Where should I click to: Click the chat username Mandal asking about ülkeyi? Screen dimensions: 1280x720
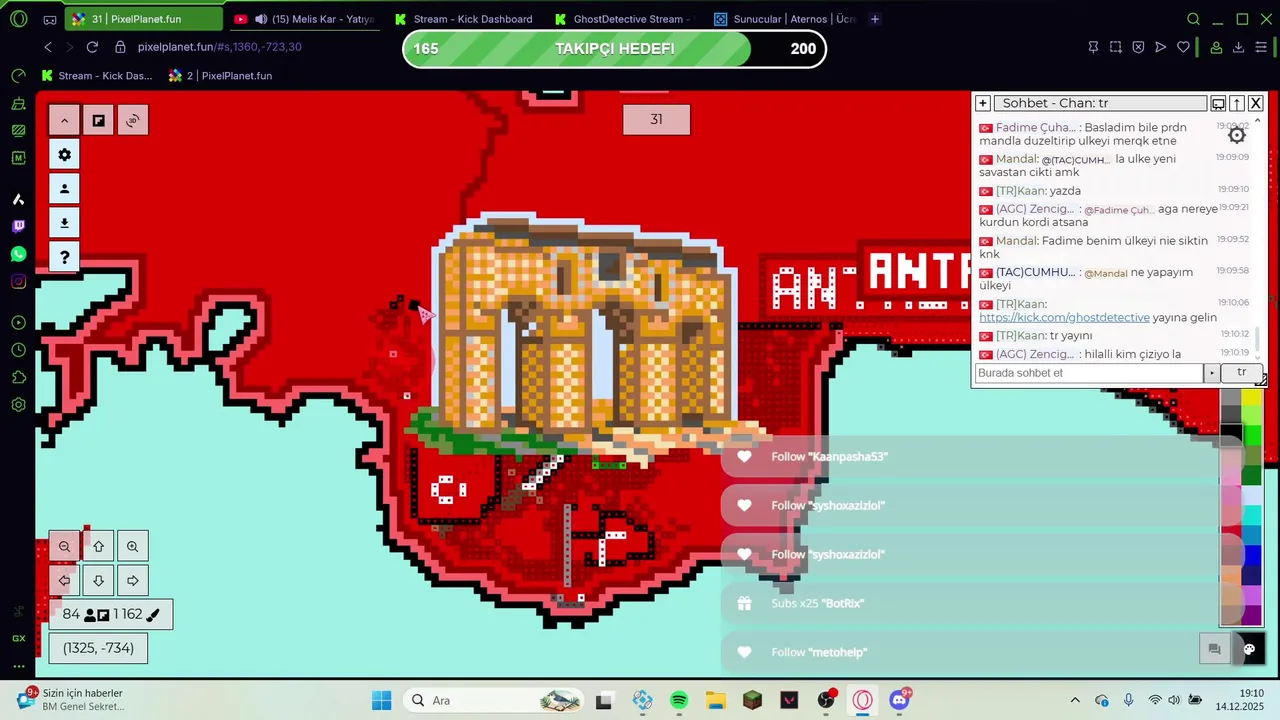1016,241
